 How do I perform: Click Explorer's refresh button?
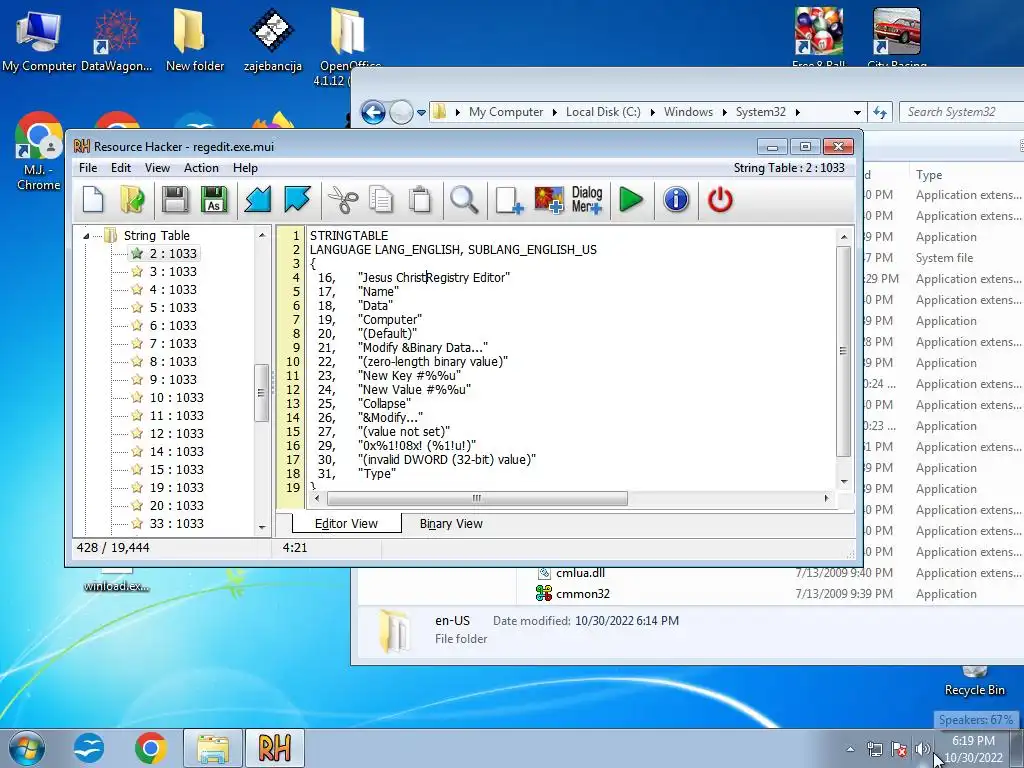(880, 112)
